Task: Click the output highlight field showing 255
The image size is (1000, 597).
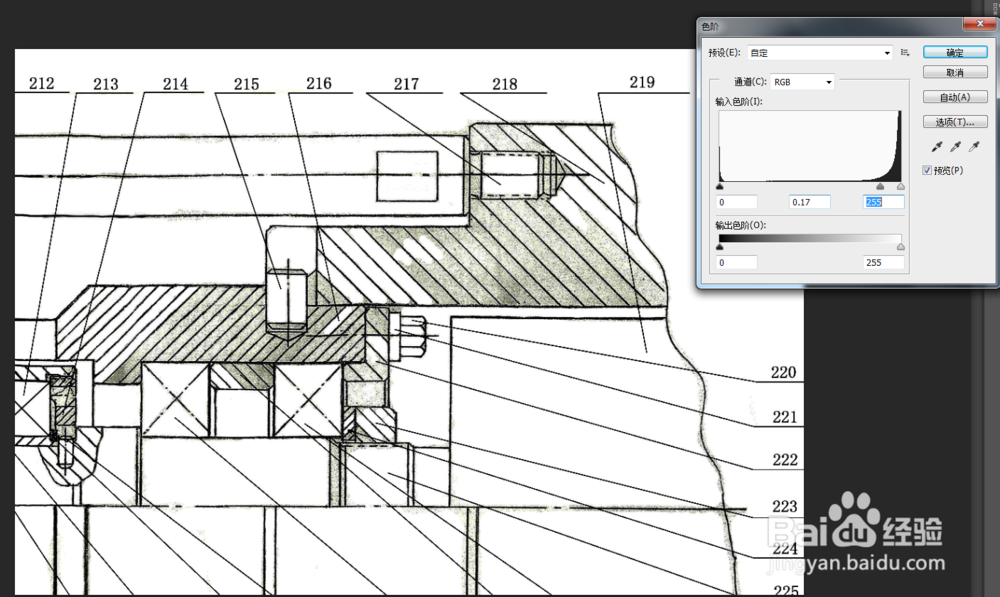Action: click(x=884, y=262)
